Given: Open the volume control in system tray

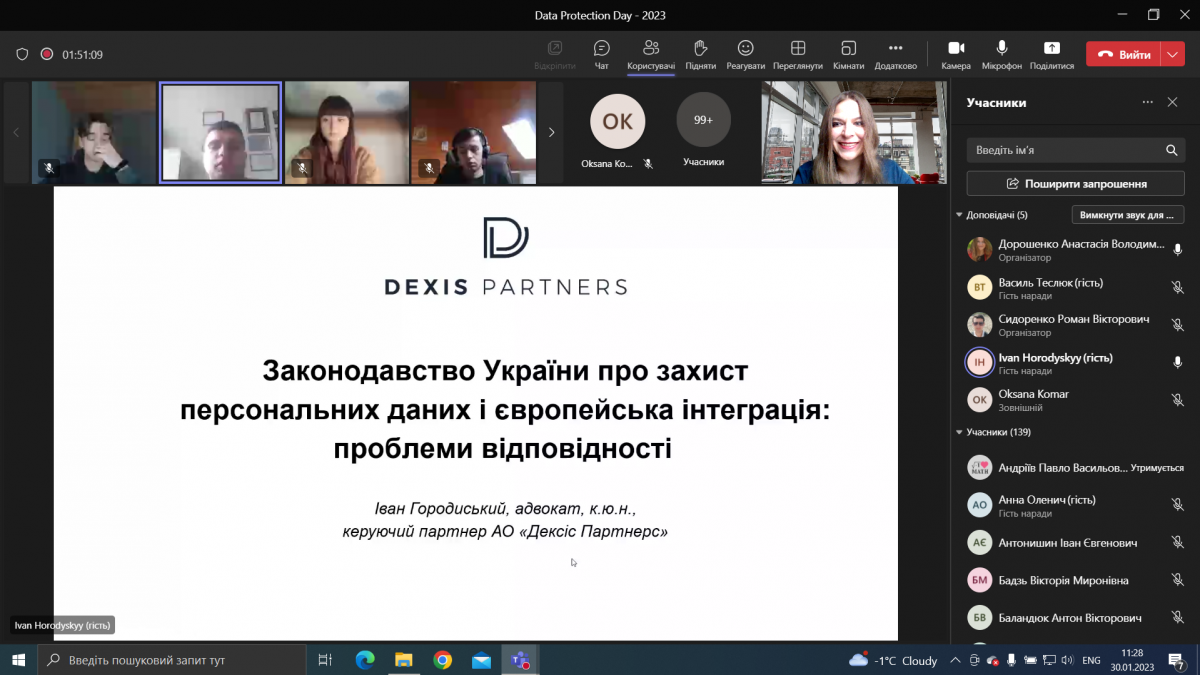Looking at the screenshot, I should coord(1069,660).
